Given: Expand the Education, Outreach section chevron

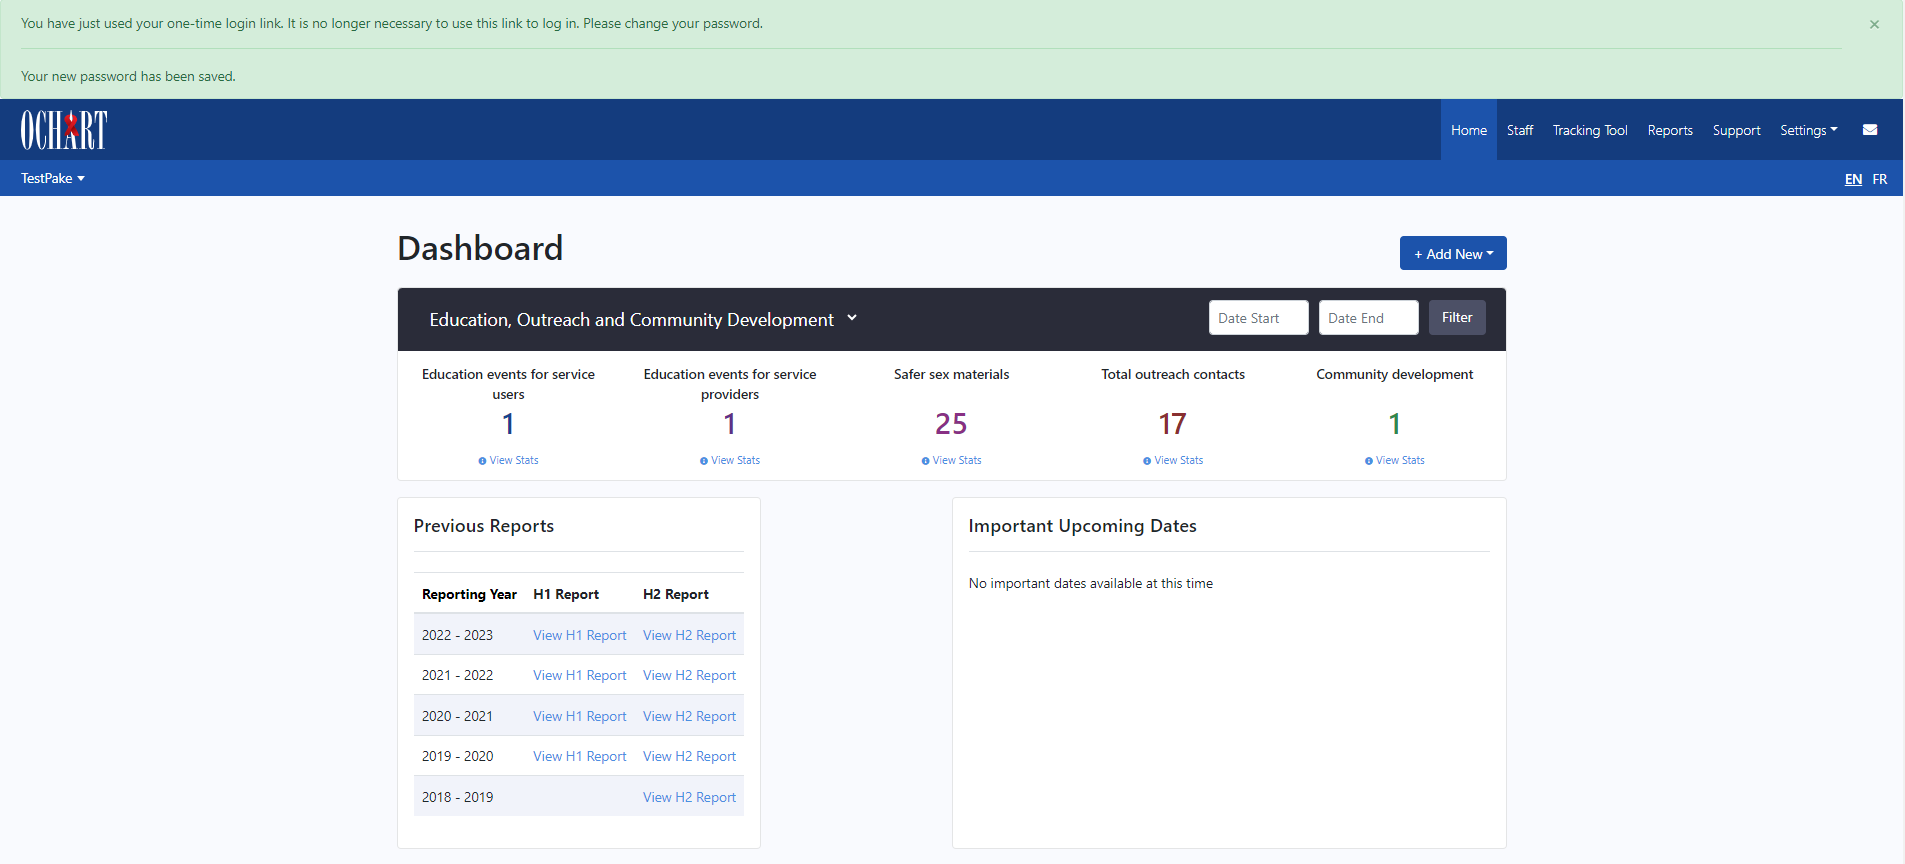Looking at the screenshot, I should [852, 318].
